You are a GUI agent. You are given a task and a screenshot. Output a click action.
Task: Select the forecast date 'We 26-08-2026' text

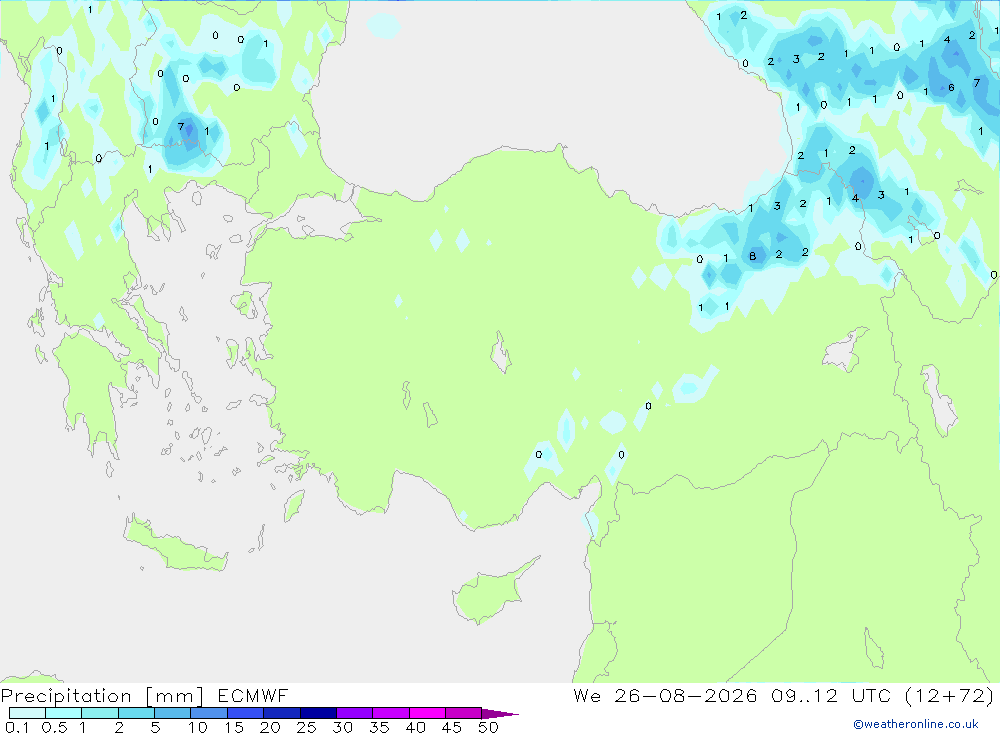pyautogui.click(x=665, y=695)
